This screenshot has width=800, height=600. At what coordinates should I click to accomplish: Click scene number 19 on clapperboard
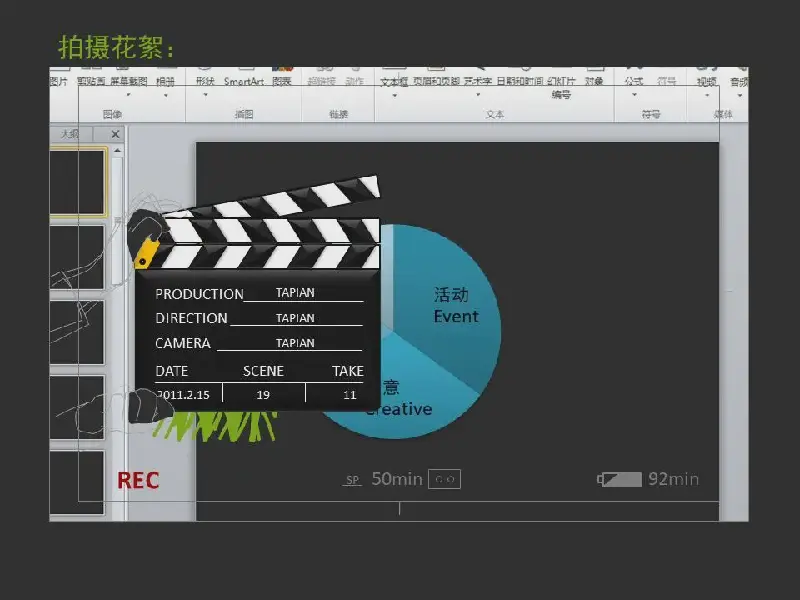263,394
